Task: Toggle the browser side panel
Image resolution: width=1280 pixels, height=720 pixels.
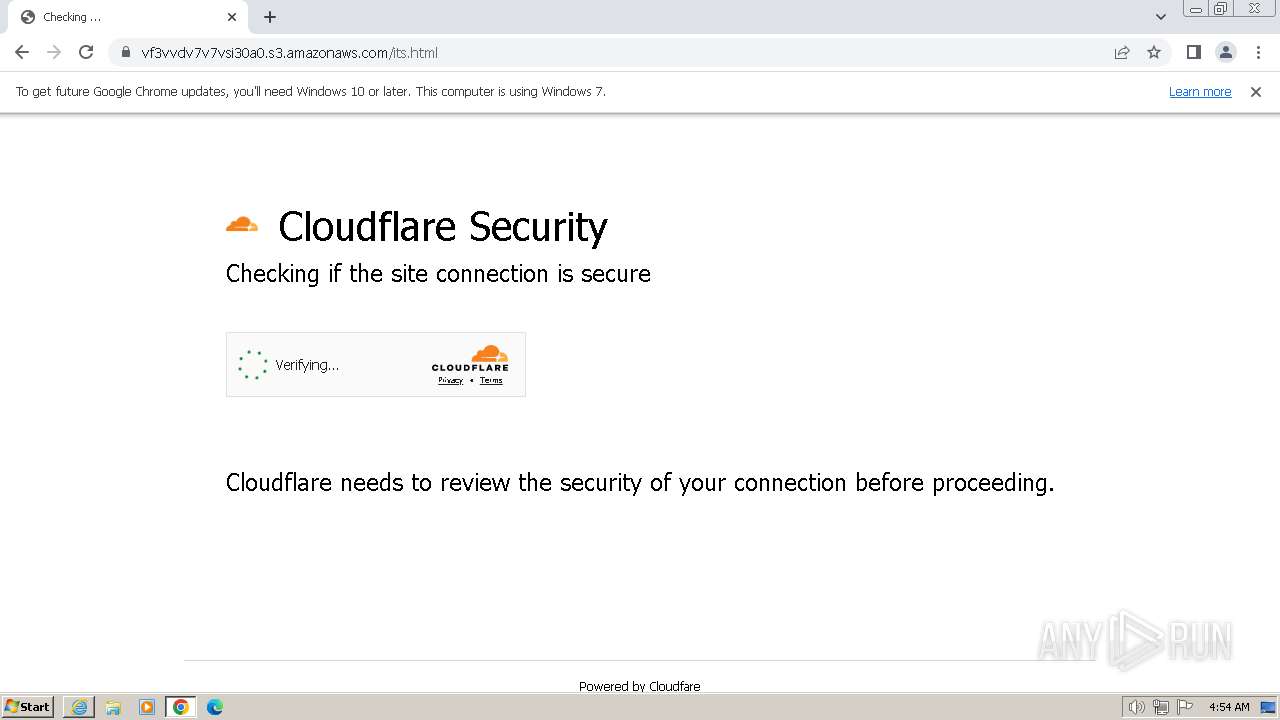Action: click(1193, 52)
